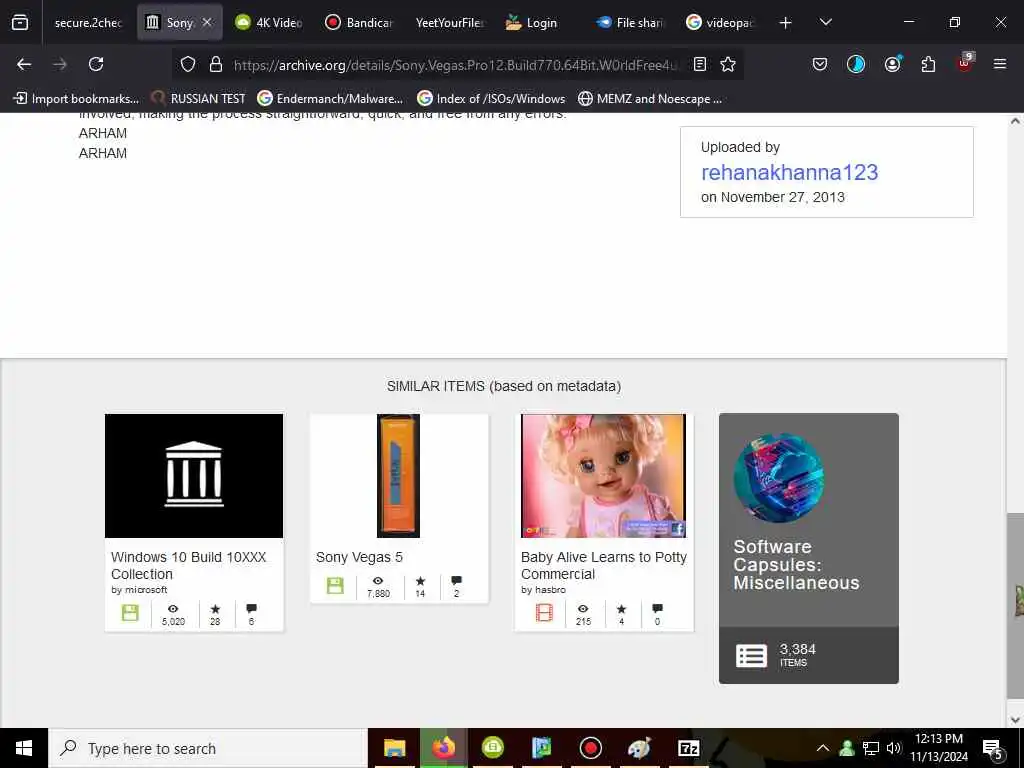Switch to the YeetYourFiles tab

[x=449, y=23]
